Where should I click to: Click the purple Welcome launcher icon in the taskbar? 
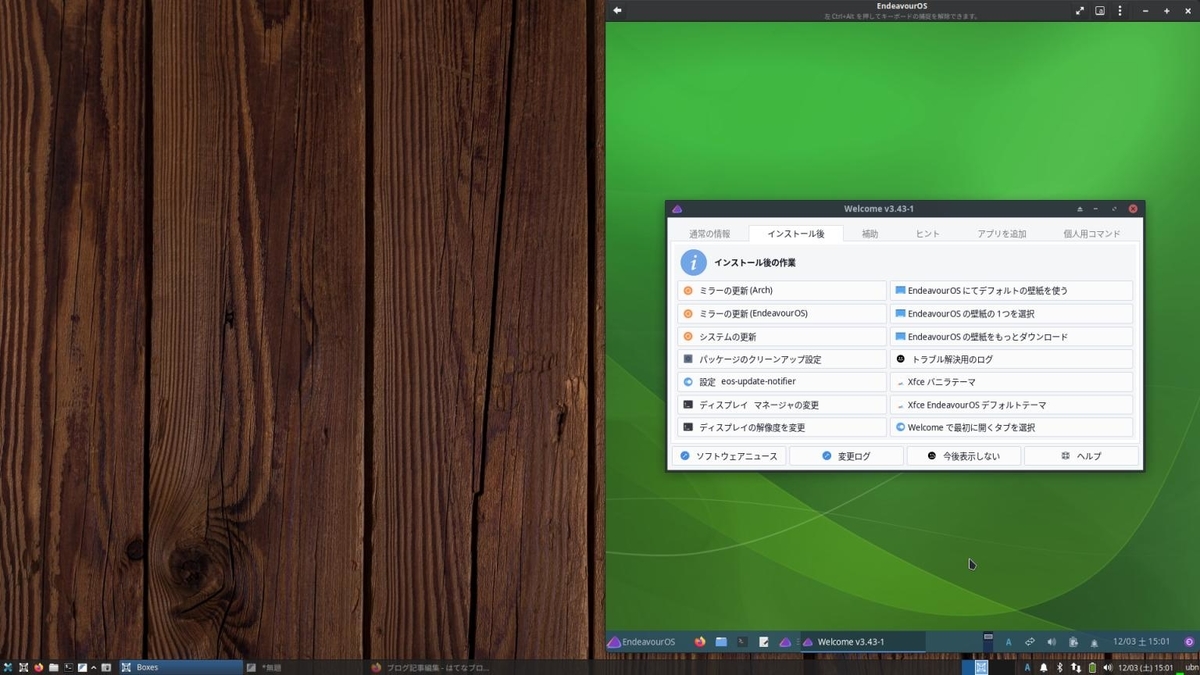point(784,641)
